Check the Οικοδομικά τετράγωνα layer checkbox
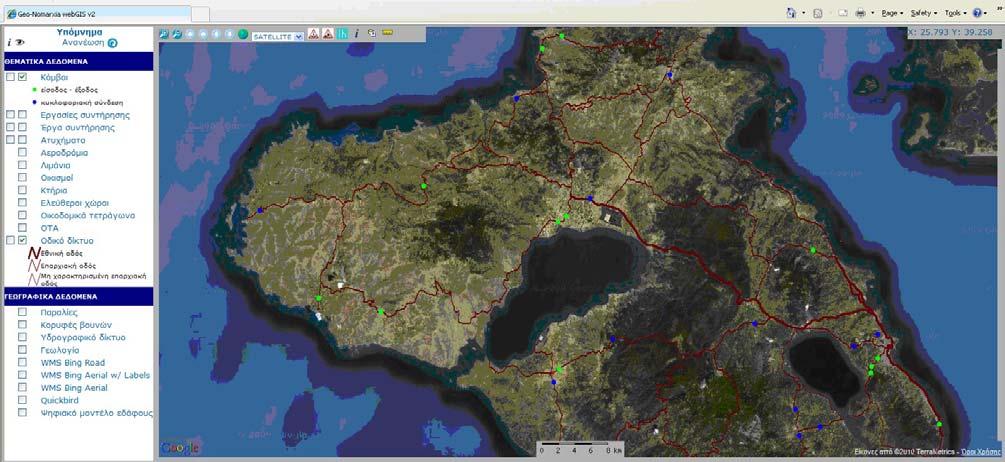Screen dimensions: 1005x462 (x=22, y=215)
